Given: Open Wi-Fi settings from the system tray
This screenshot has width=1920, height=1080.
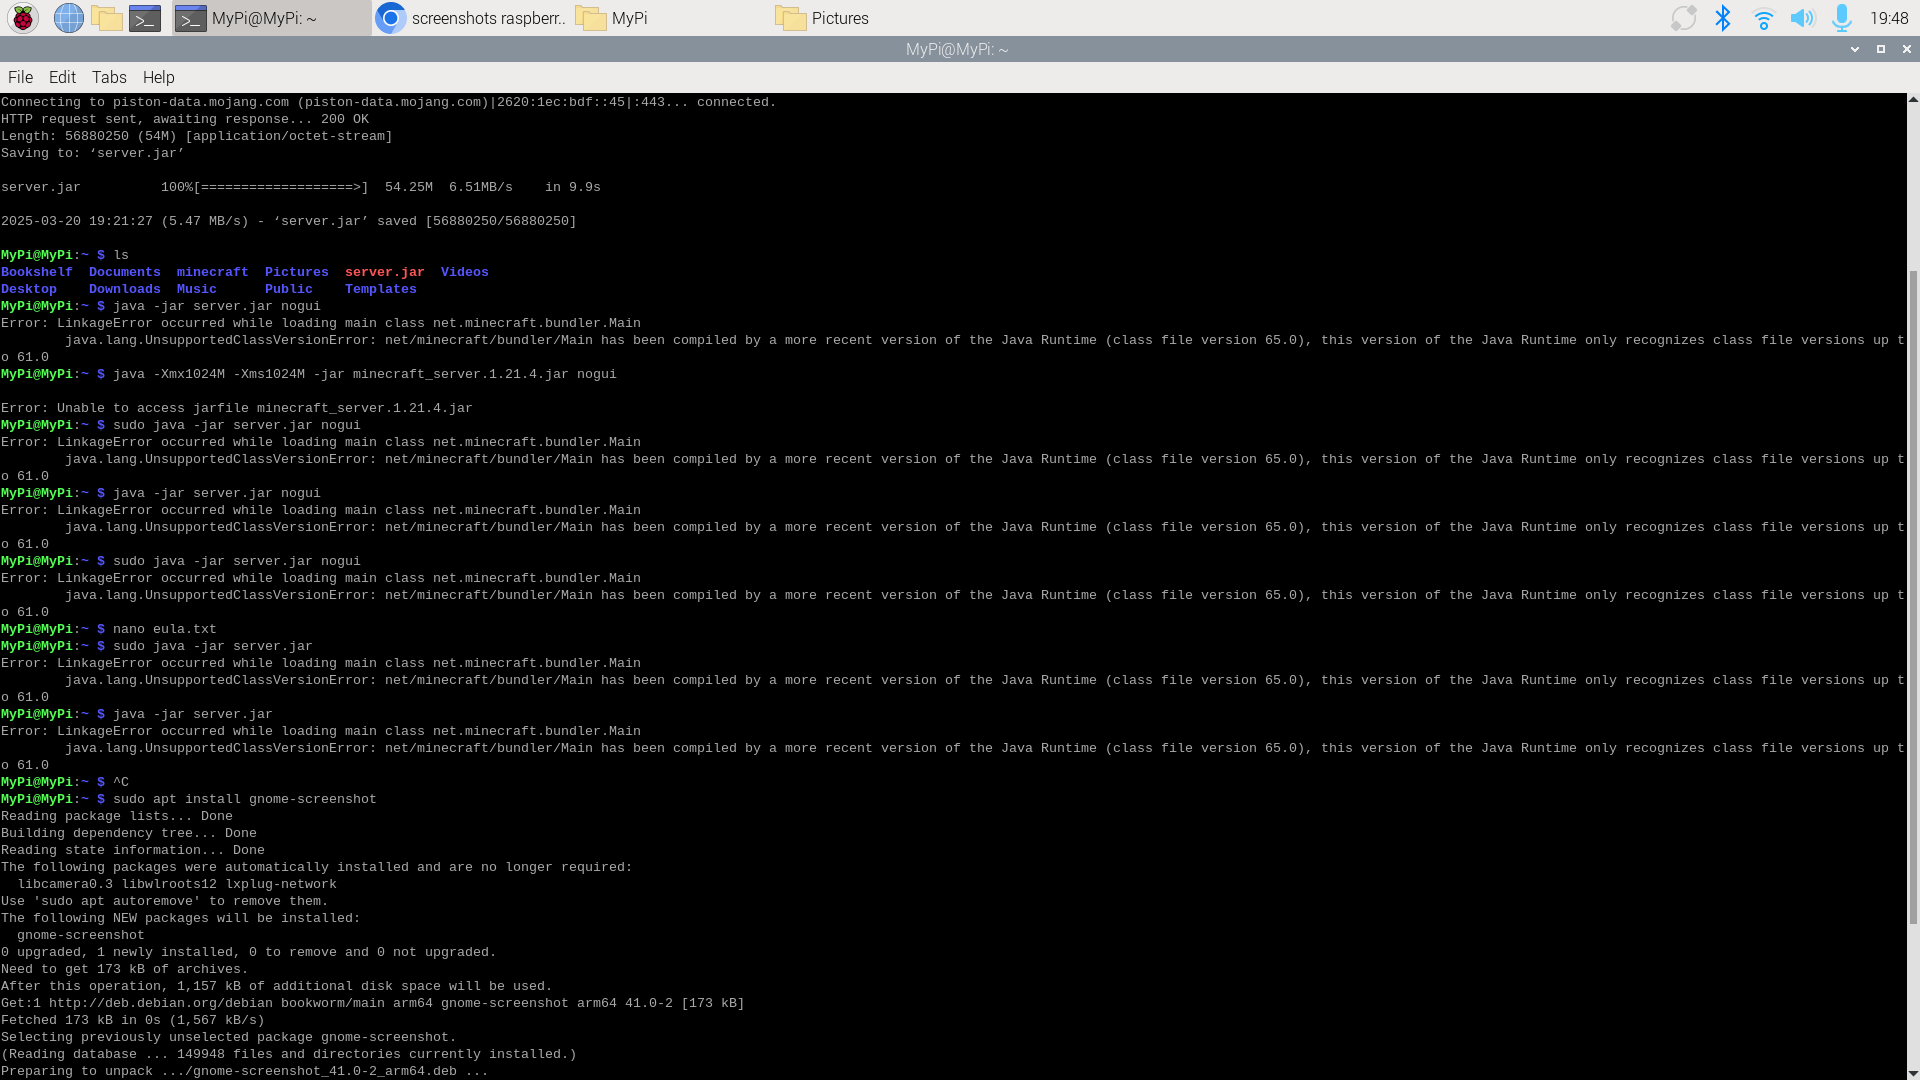Looking at the screenshot, I should 1762,17.
